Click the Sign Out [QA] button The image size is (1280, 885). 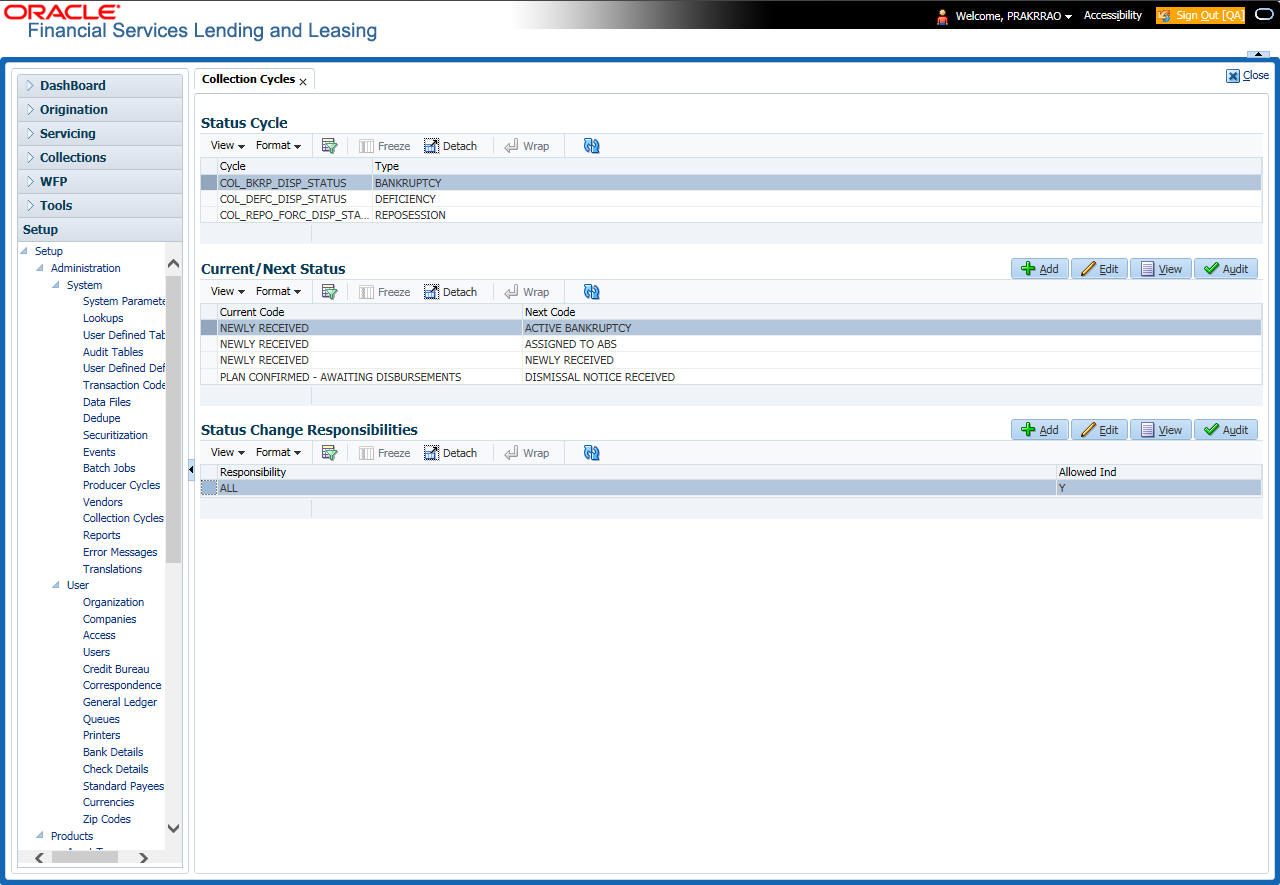point(1200,16)
